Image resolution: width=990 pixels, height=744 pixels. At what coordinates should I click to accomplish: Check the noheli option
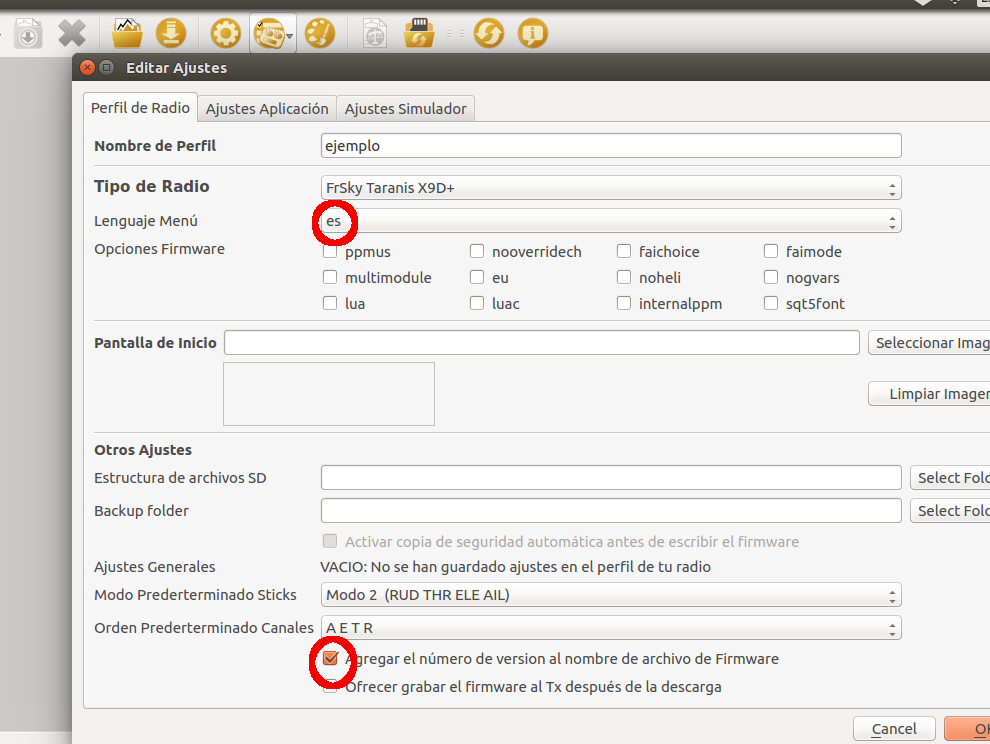point(624,277)
